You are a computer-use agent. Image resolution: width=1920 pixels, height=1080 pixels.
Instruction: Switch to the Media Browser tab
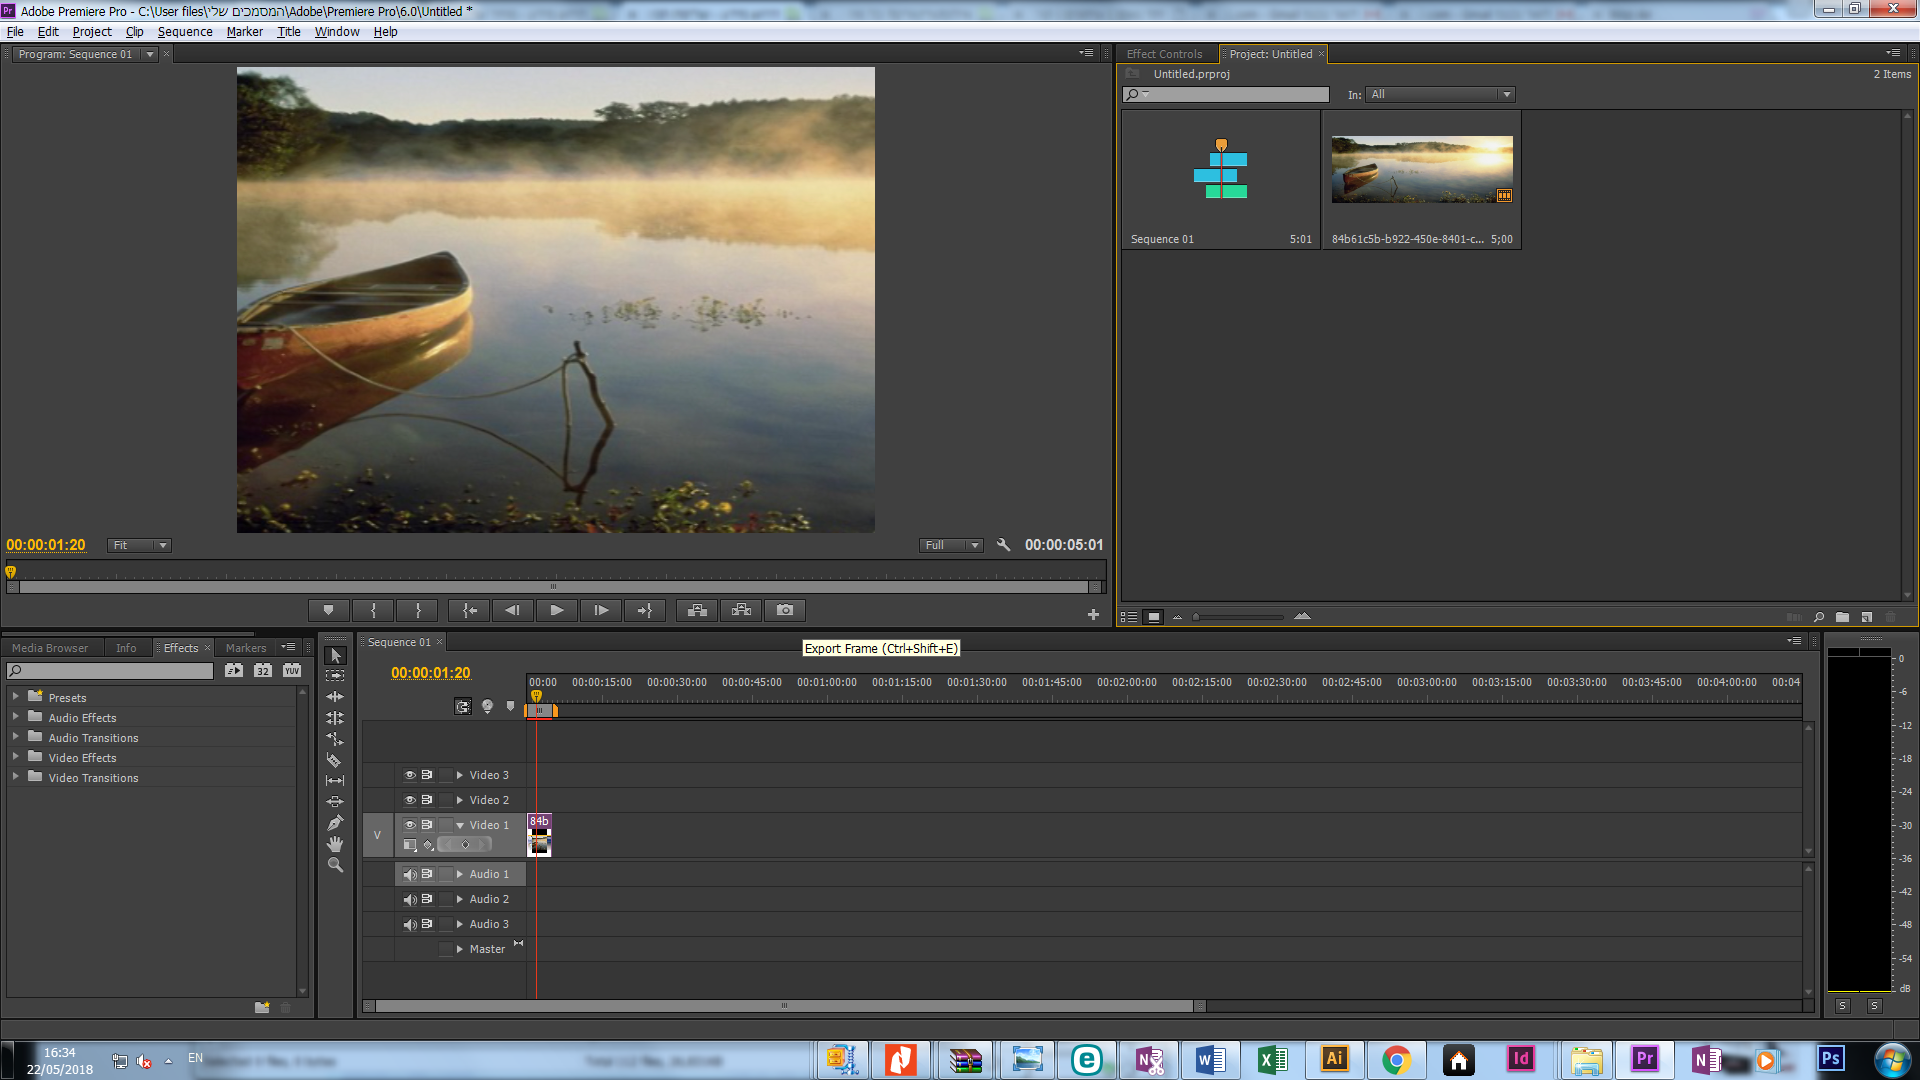(x=50, y=648)
